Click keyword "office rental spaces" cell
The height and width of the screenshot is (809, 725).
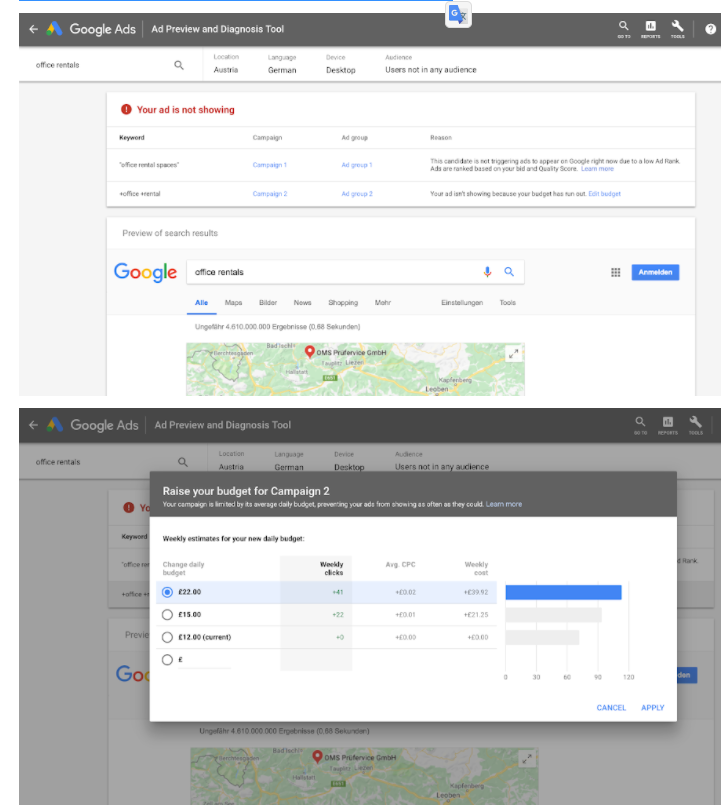tap(149, 165)
